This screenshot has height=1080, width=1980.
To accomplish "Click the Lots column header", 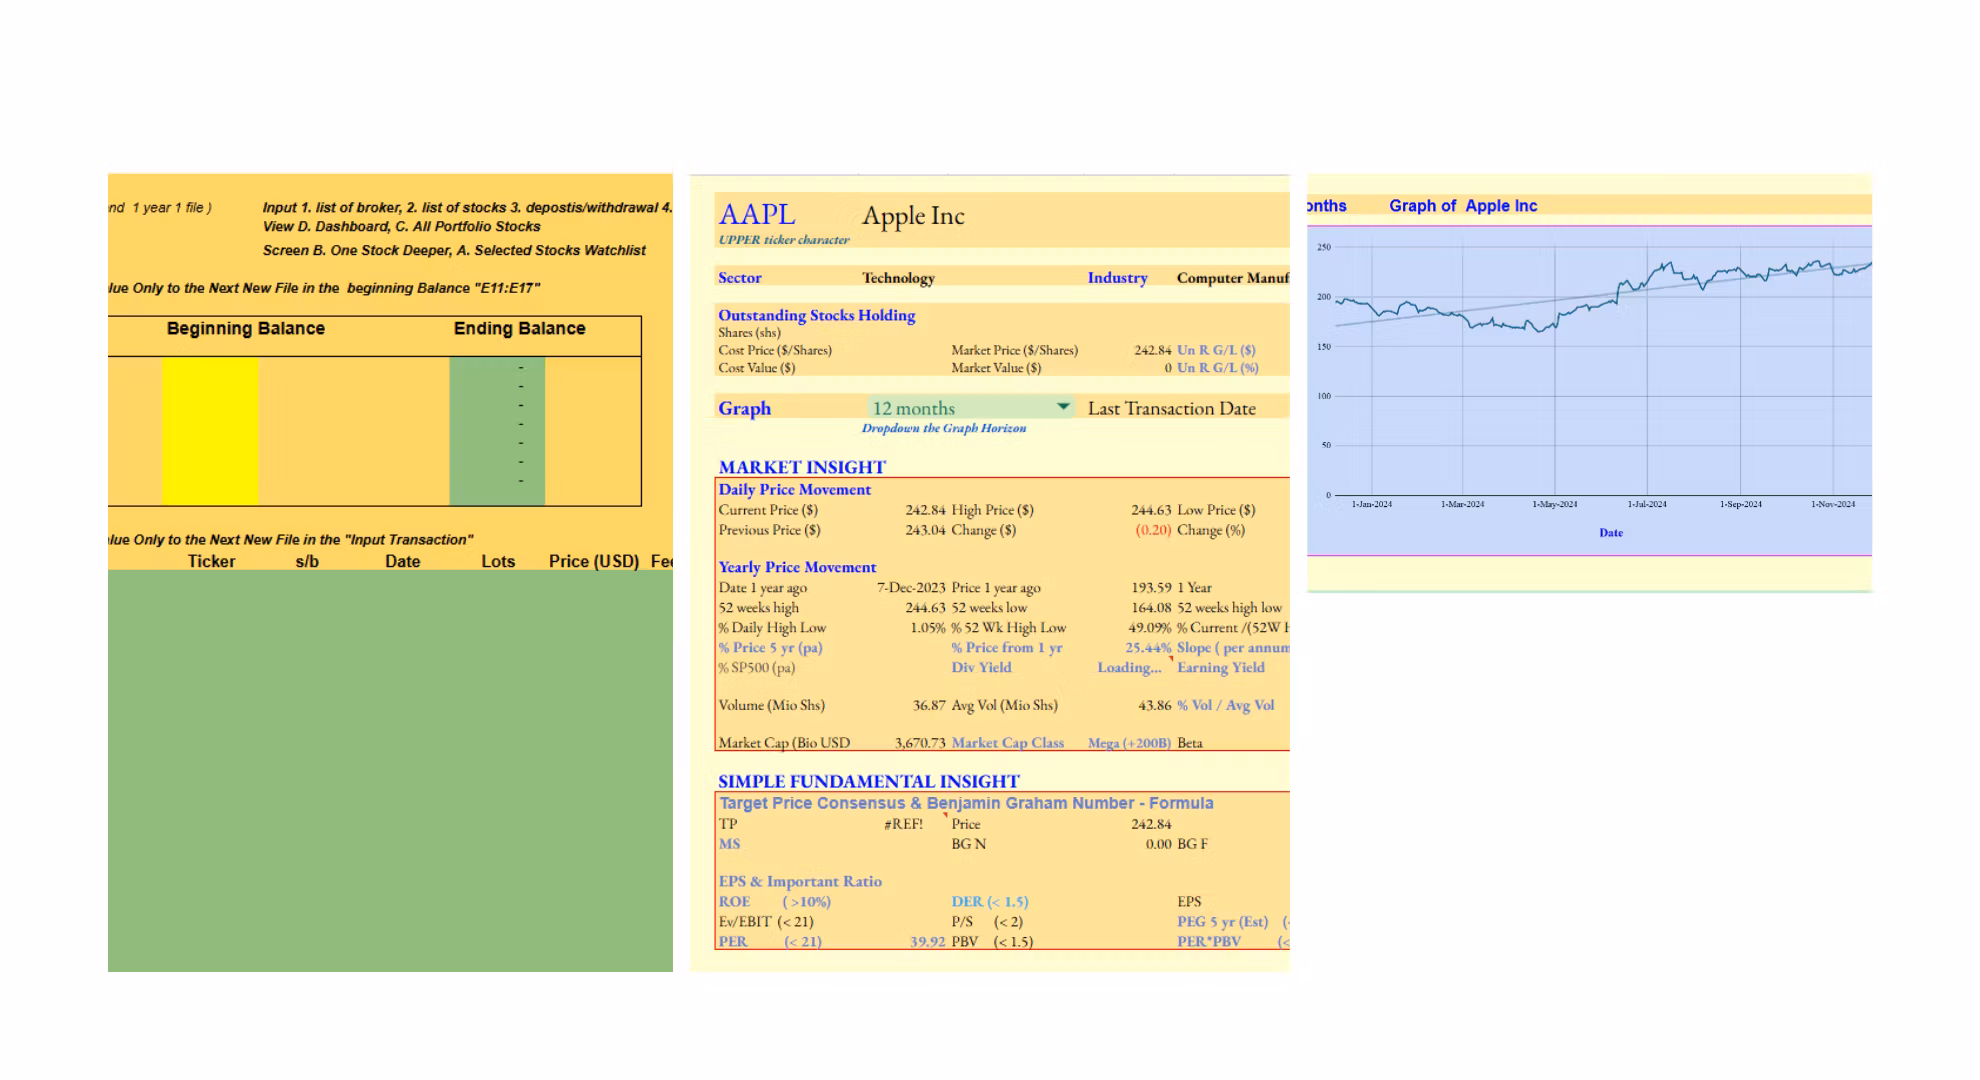I will (x=497, y=561).
